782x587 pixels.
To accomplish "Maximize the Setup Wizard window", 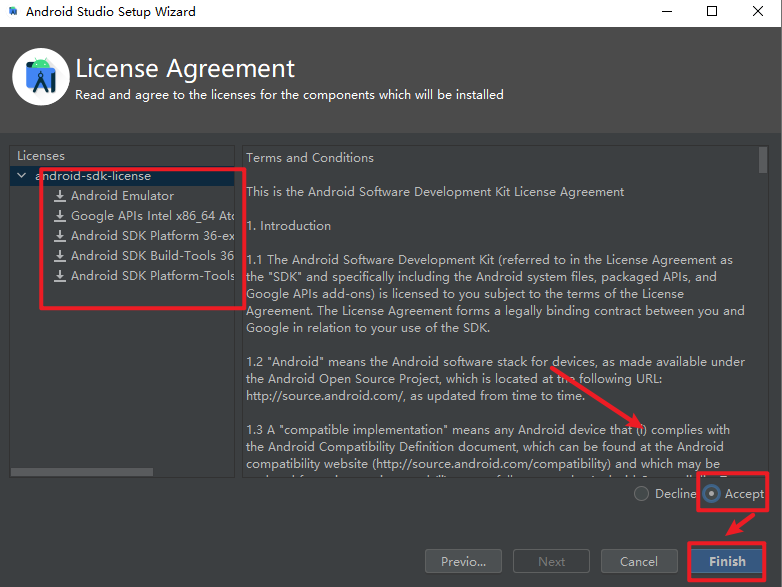I will tap(712, 11).
